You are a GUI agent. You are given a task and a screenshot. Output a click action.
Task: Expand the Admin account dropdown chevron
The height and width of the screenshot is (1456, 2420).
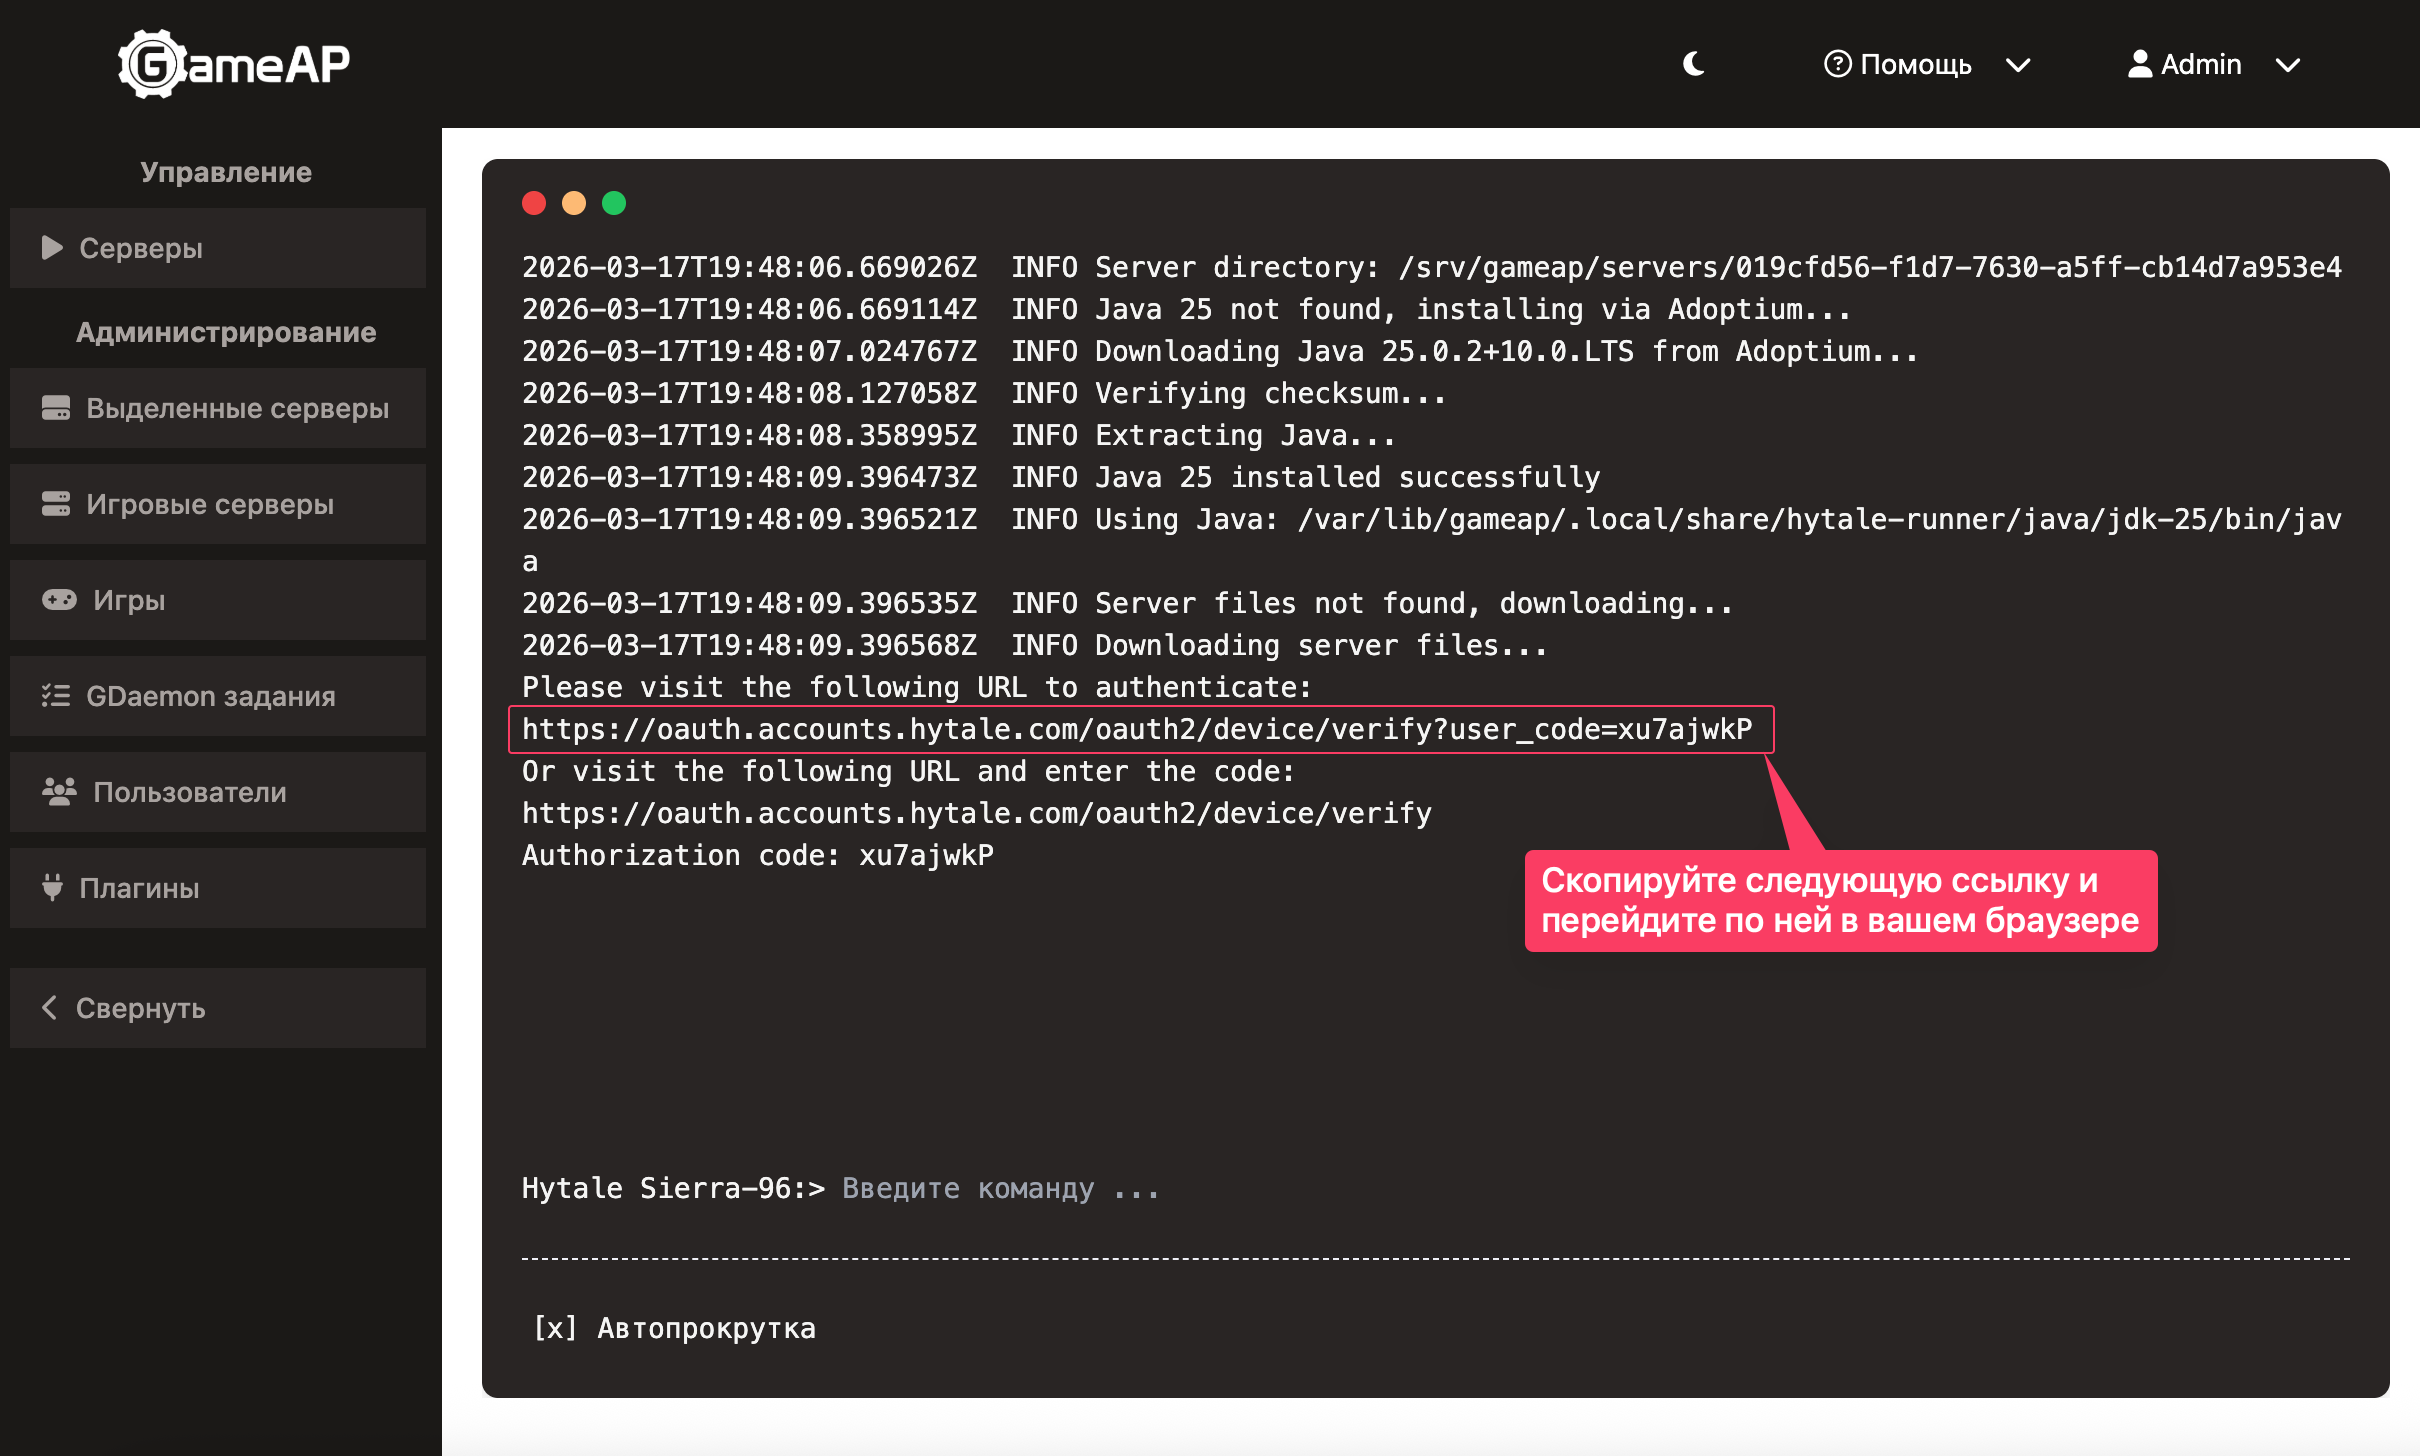[x=2288, y=65]
